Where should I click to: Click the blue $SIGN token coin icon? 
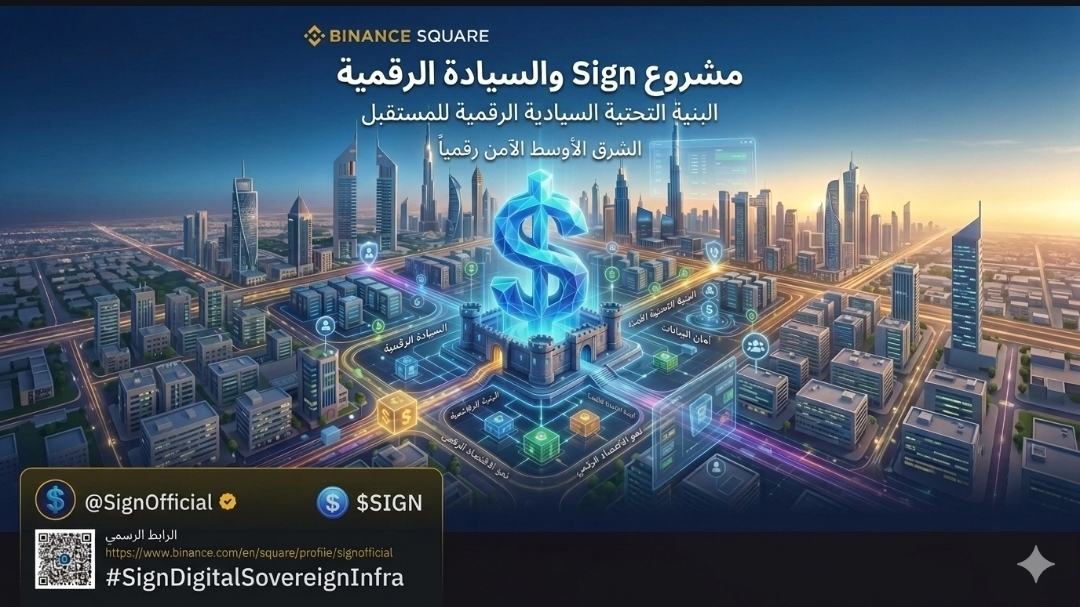tap(333, 502)
